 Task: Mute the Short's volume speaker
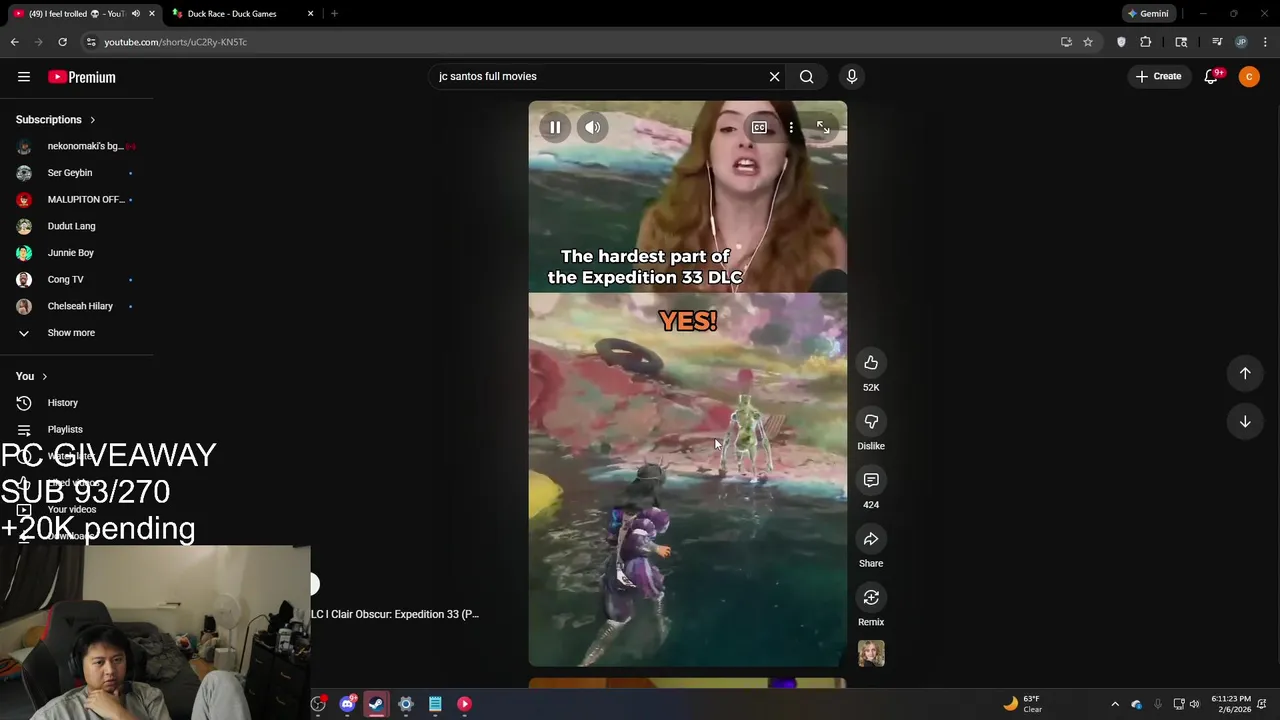tap(593, 127)
